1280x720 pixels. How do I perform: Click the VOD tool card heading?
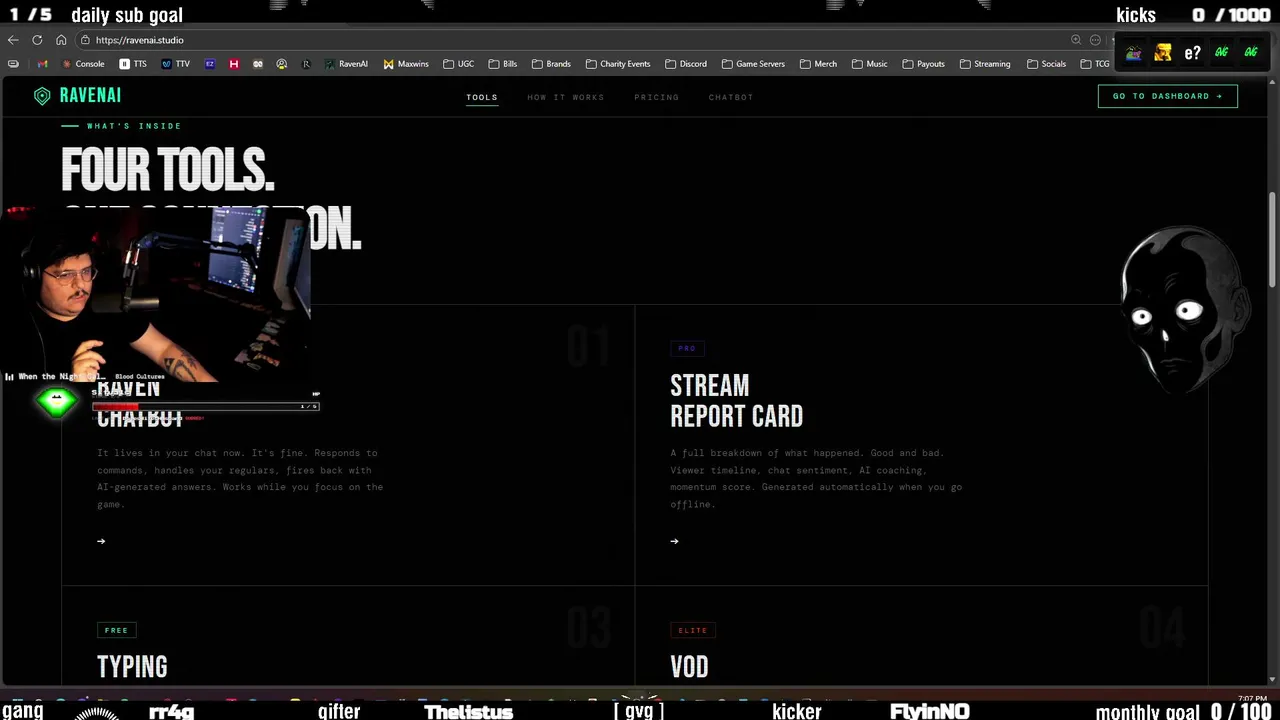pos(689,667)
